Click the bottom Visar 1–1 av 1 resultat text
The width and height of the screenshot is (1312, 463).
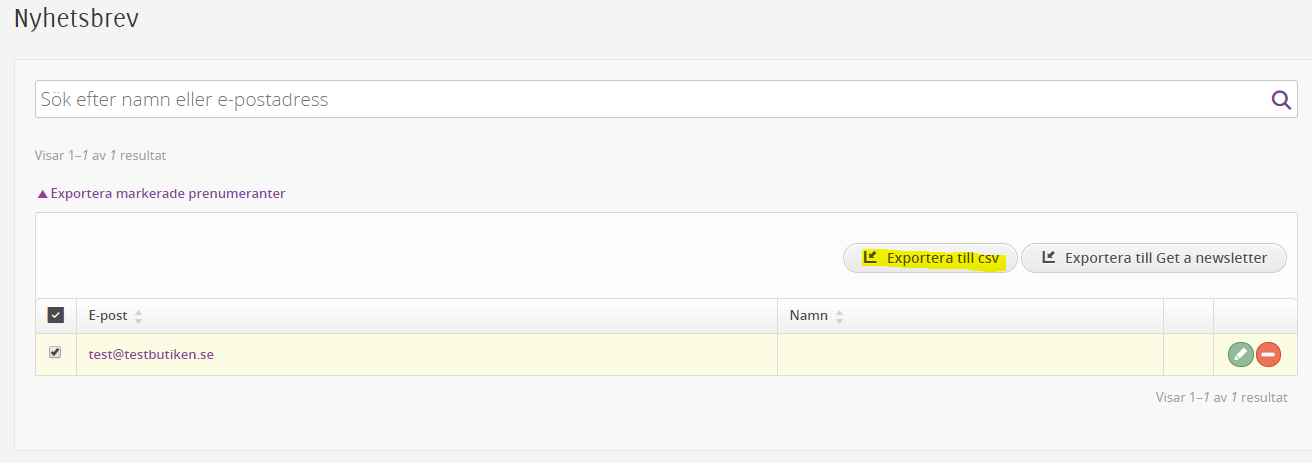click(x=1221, y=397)
